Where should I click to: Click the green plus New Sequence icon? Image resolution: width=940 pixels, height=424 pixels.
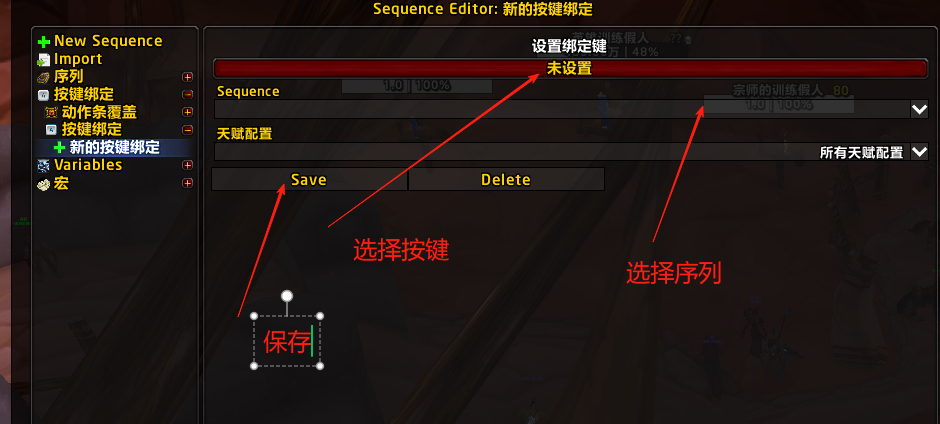tap(44, 42)
